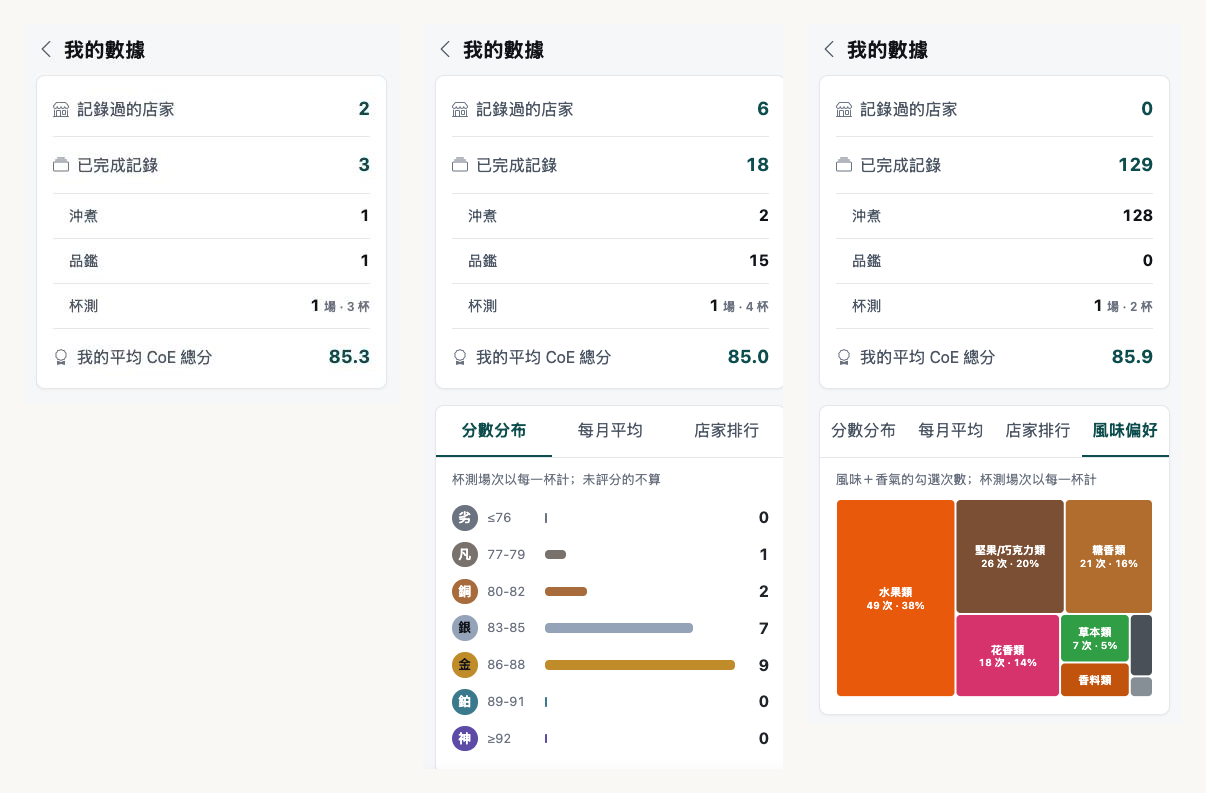The height and width of the screenshot is (793, 1206).
Task: Click the medal icon beside score 85.0
Action: click(x=460, y=357)
